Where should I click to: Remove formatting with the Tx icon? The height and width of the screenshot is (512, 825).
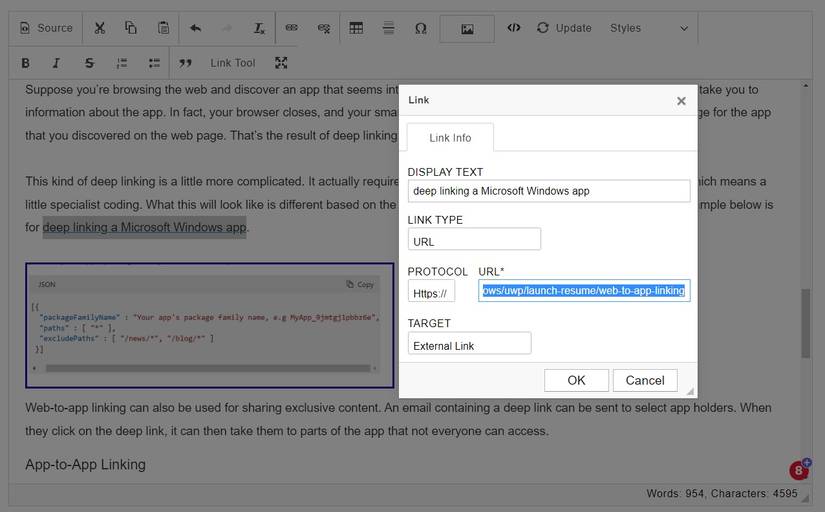click(x=259, y=28)
